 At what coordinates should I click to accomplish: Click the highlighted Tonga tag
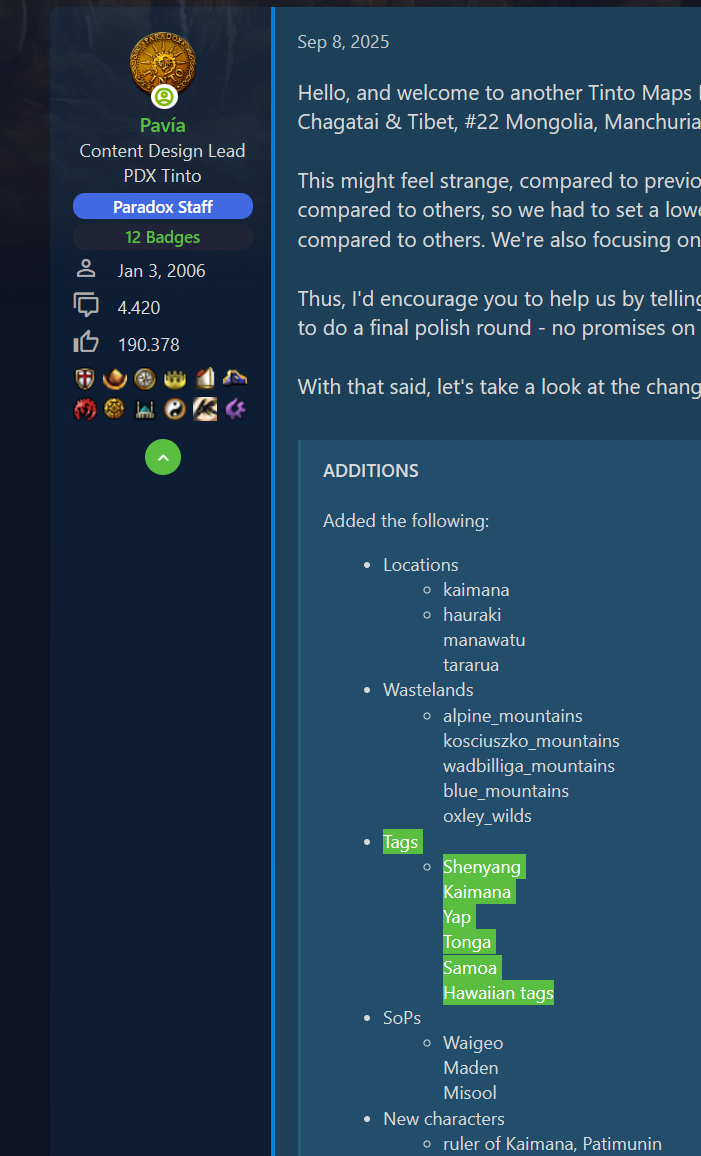[x=469, y=942]
